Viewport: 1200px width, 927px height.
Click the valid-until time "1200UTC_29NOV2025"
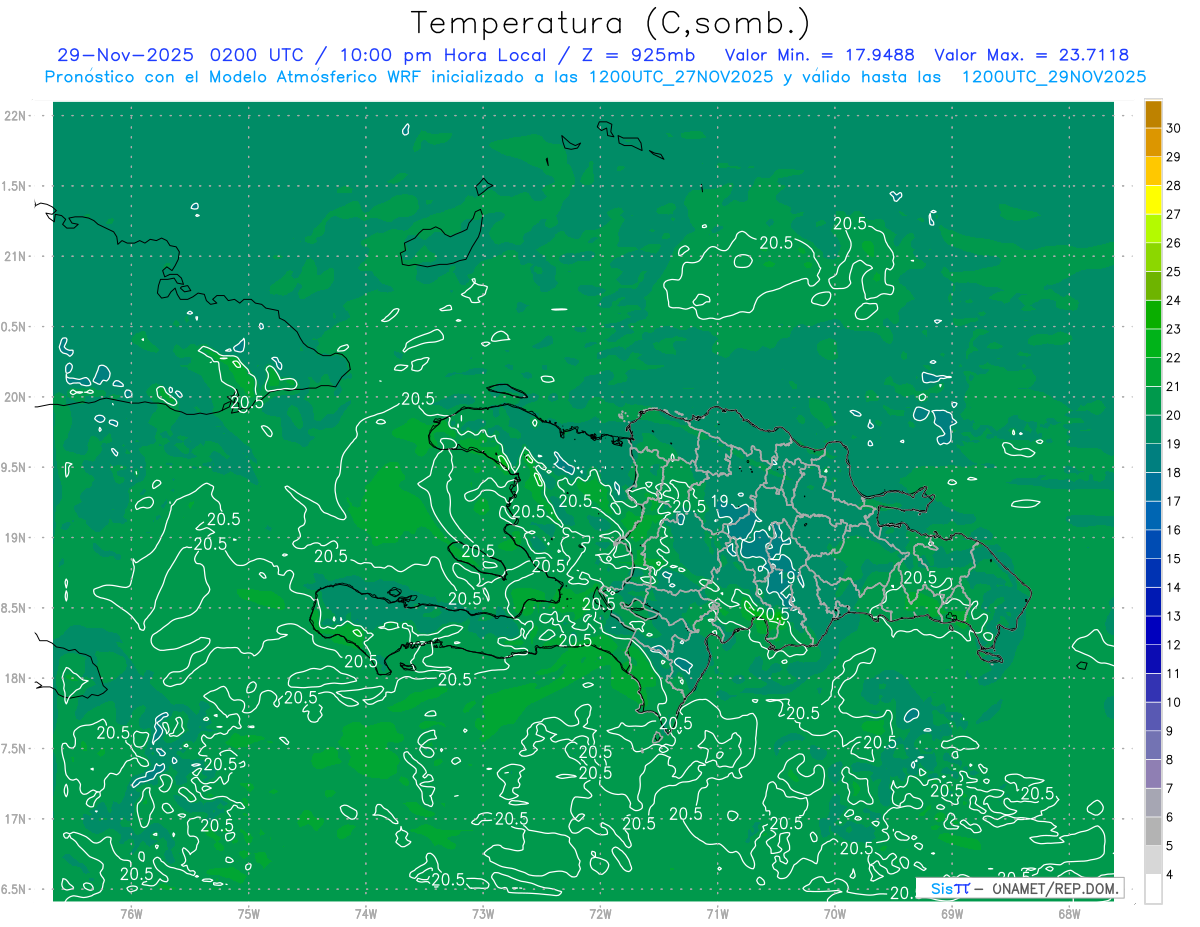tap(1053, 77)
